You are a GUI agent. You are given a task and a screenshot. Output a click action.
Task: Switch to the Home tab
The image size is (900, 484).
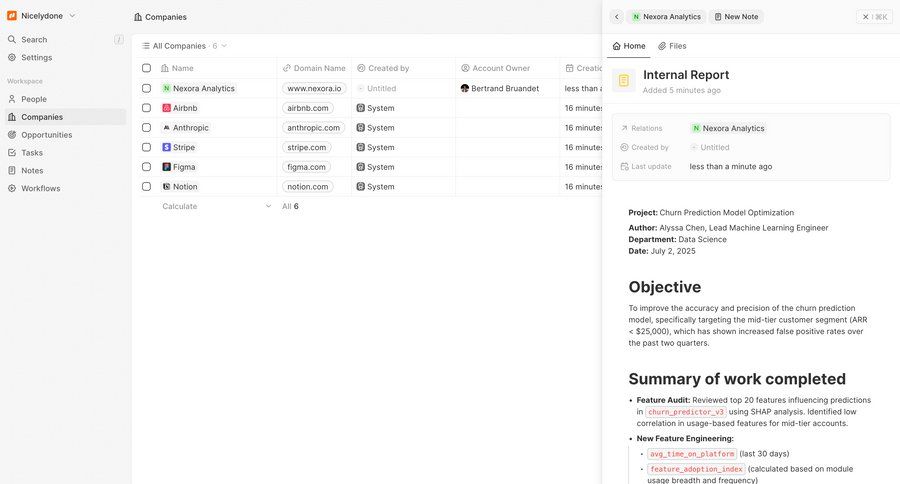coord(629,46)
